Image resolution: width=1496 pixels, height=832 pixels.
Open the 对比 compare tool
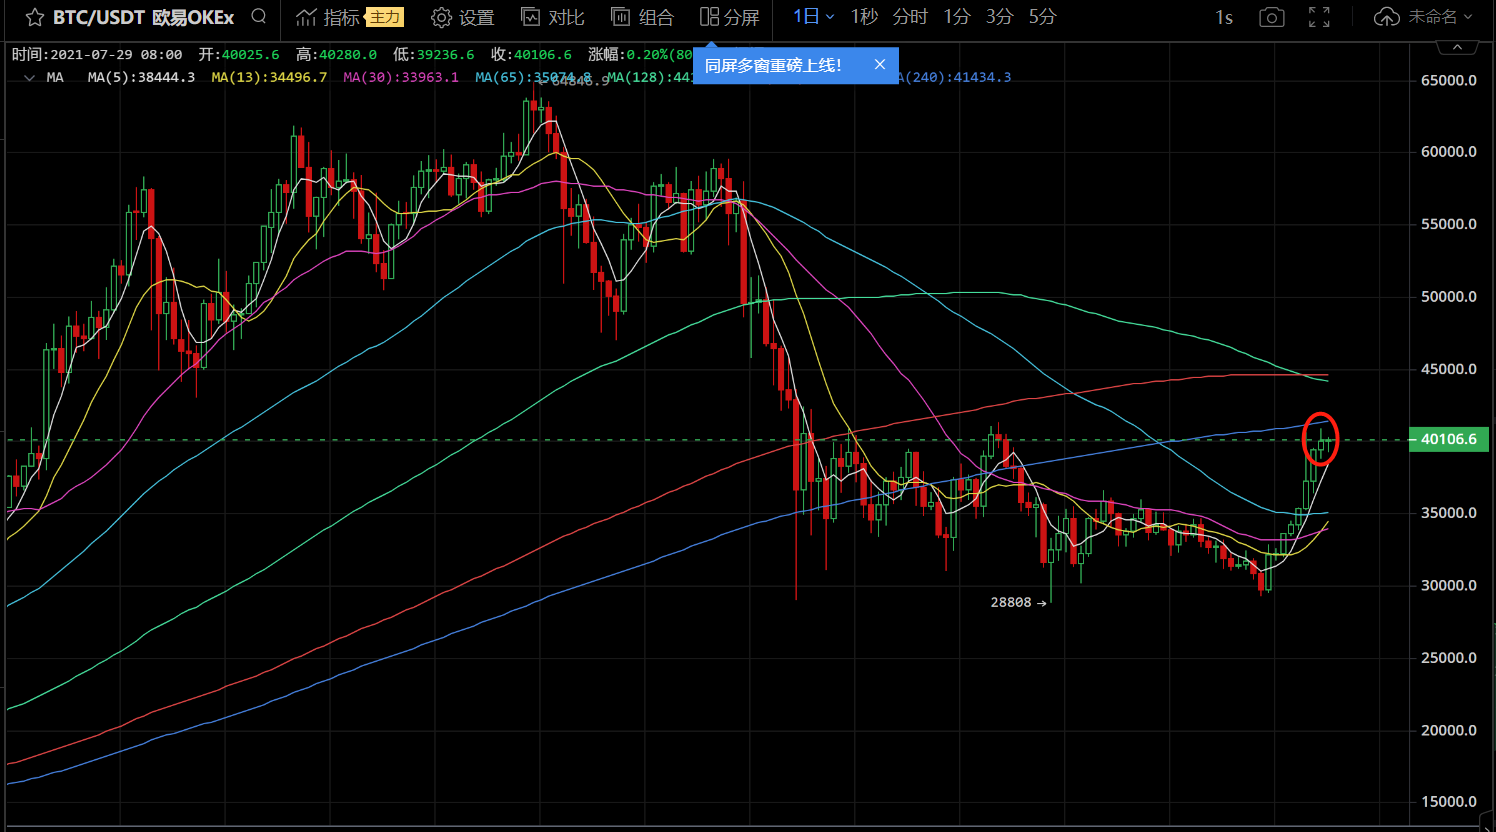(x=552, y=17)
